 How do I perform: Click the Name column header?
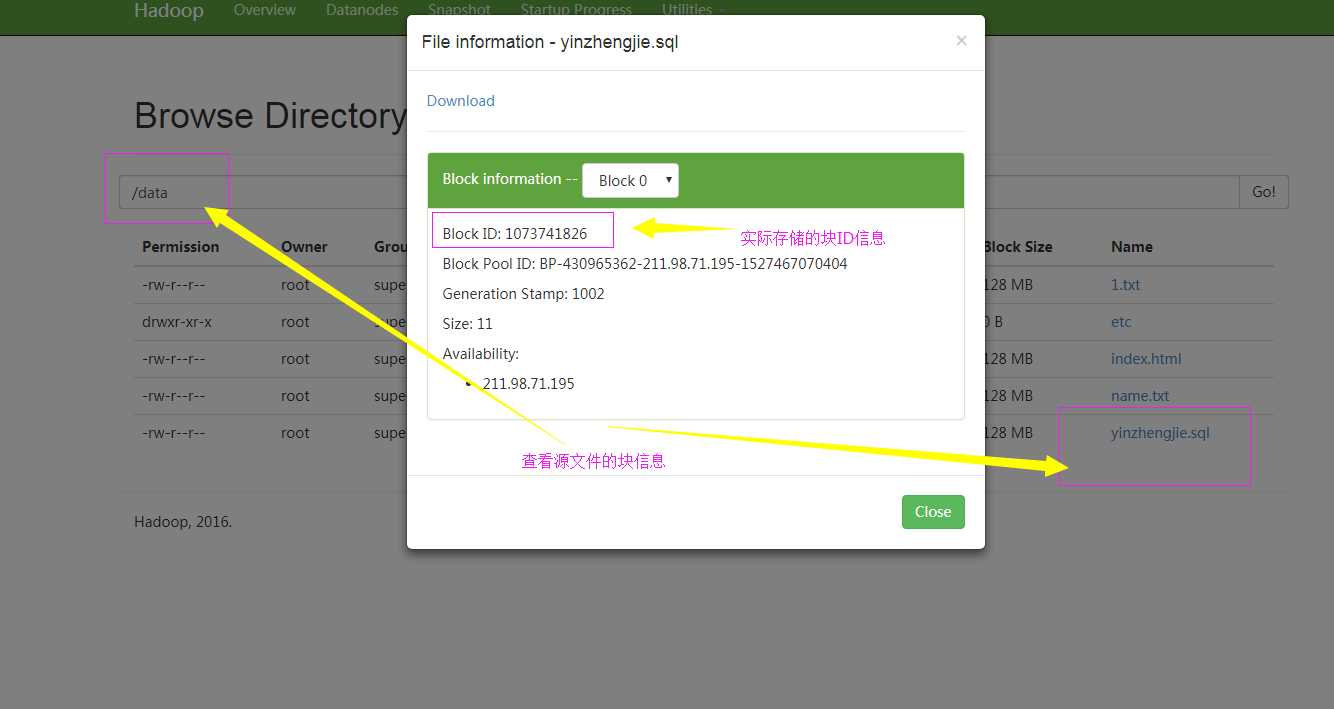[x=1132, y=247]
